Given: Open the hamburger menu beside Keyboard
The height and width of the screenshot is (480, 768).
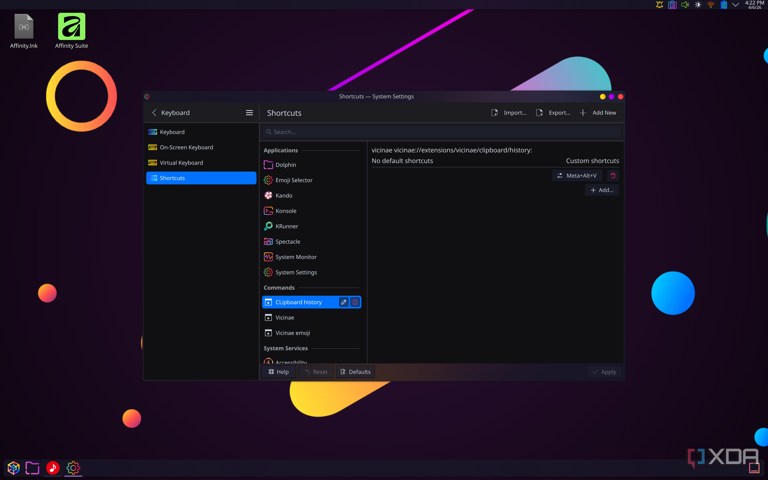Looking at the screenshot, I should [x=249, y=113].
